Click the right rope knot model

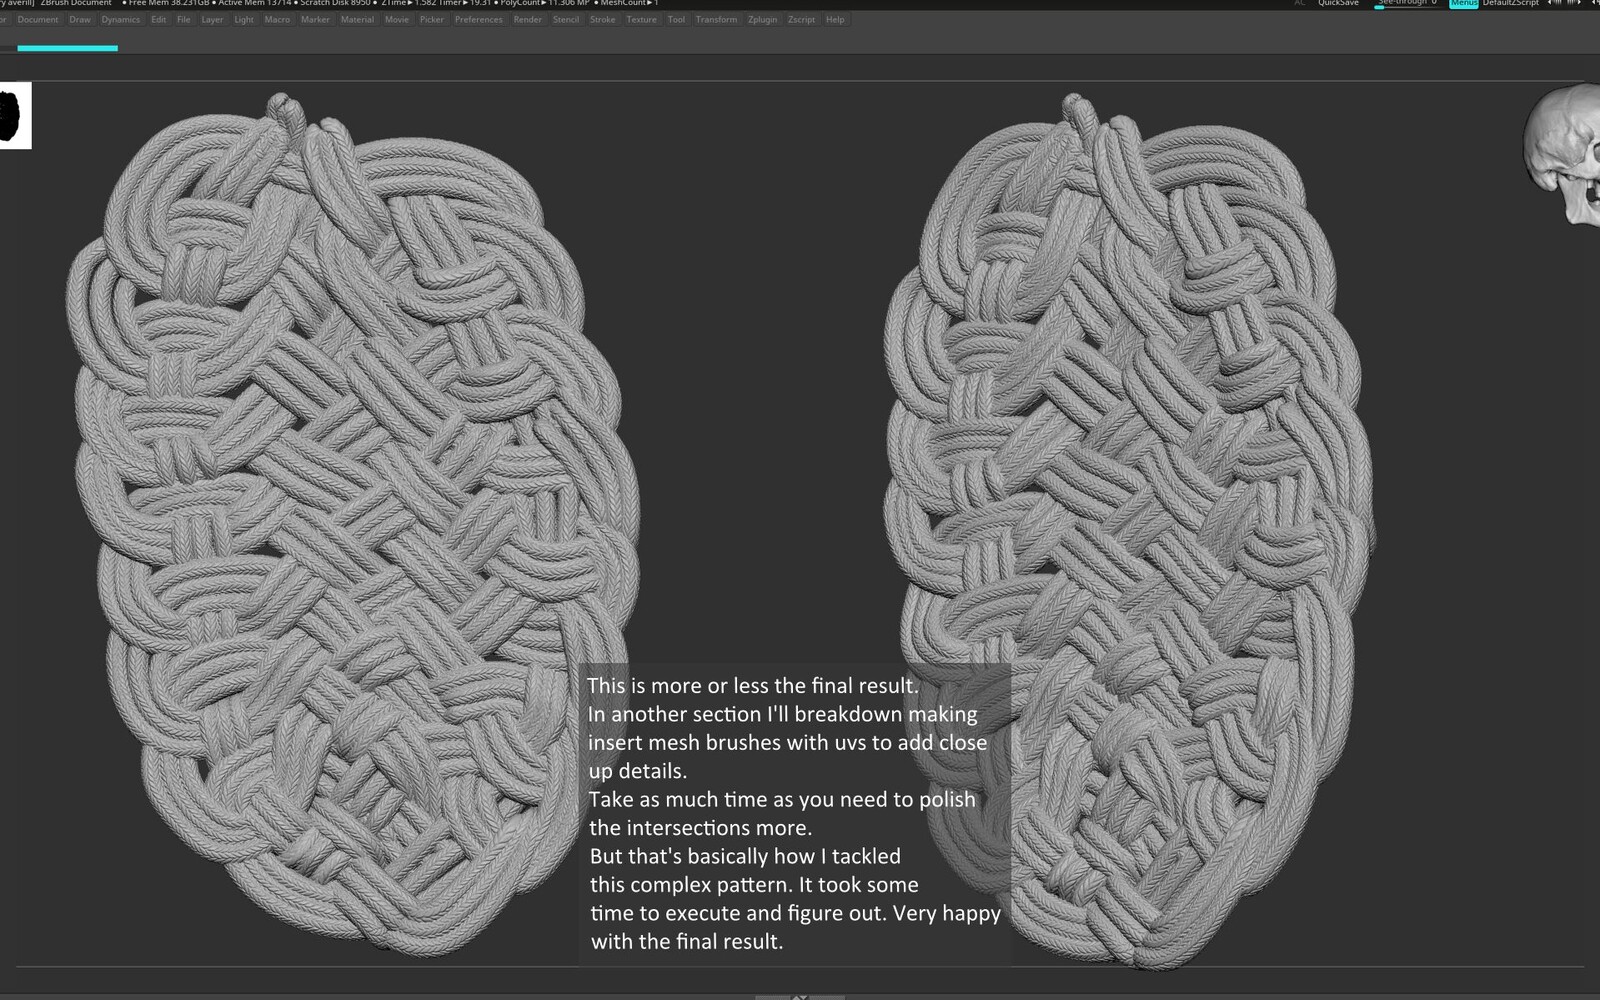point(1130,530)
